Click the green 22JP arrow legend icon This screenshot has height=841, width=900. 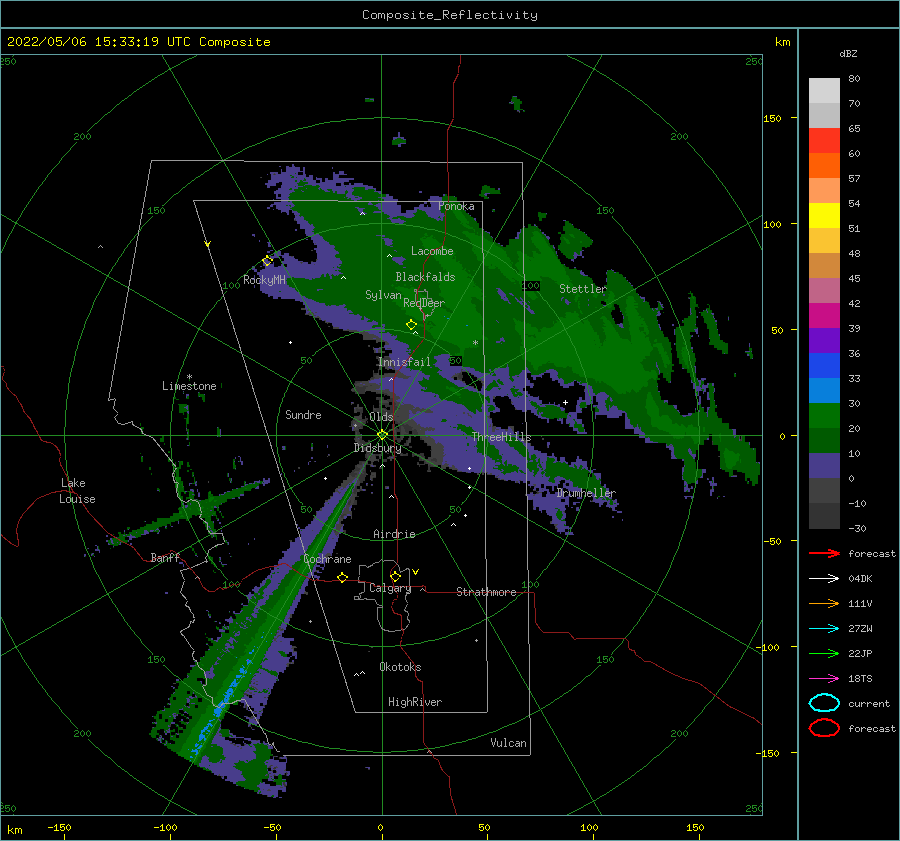[824, 653]
